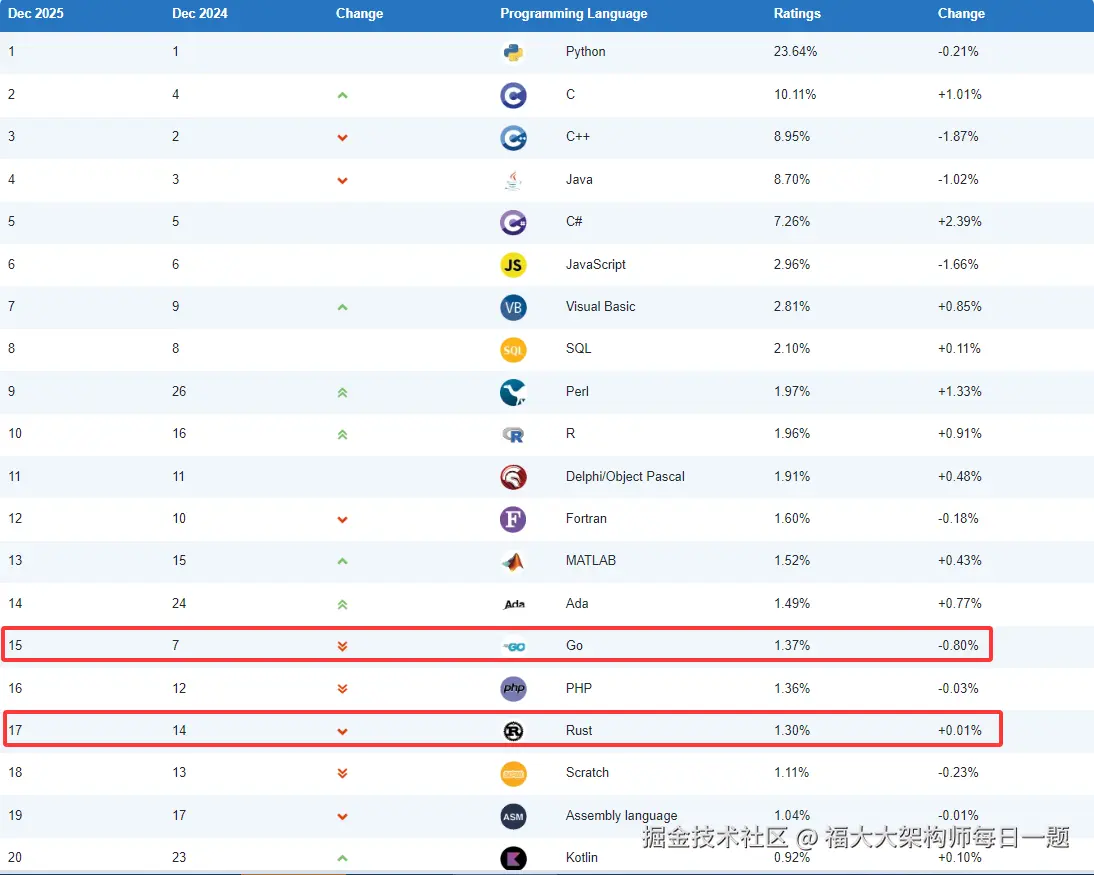The width and height of the screenshot is (1094, 875).
Task: Click the 1.37% rating for Go
Action: pyautogui.click(x=792, y=645)
